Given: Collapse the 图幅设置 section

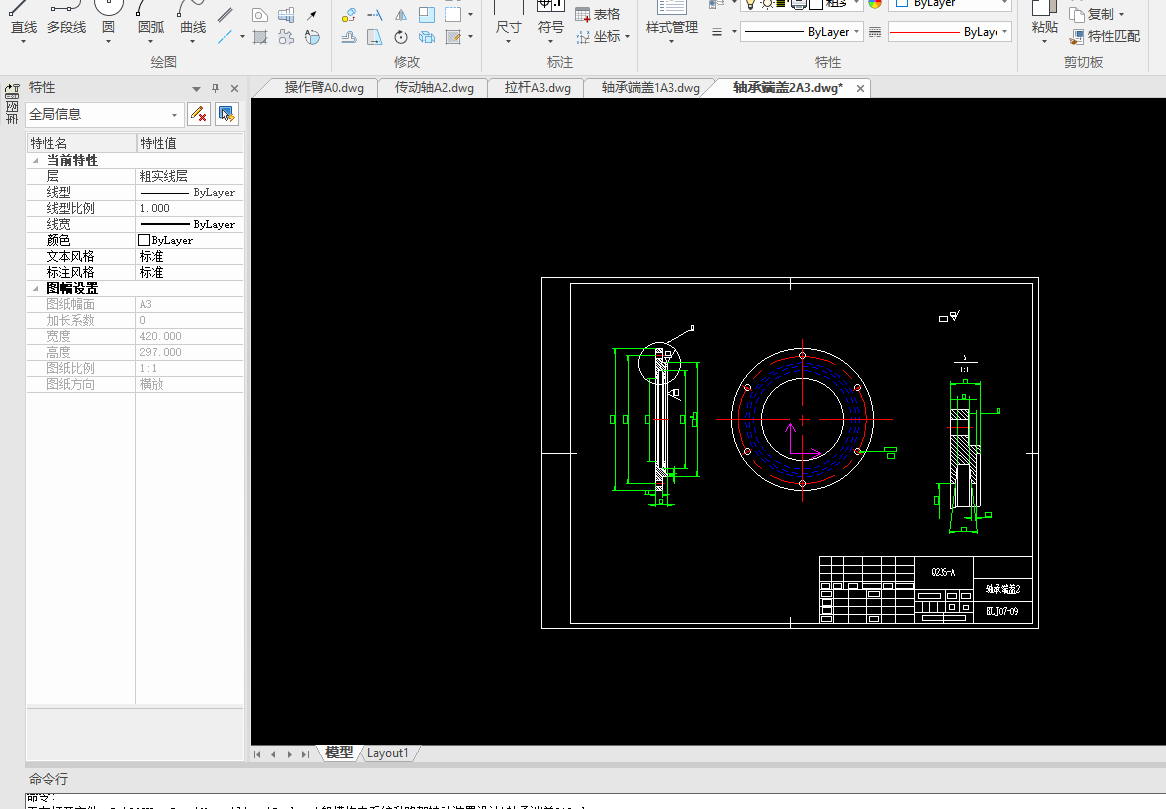Looking at the screenshot, I should pyautogui.click(x=37, y=288).
